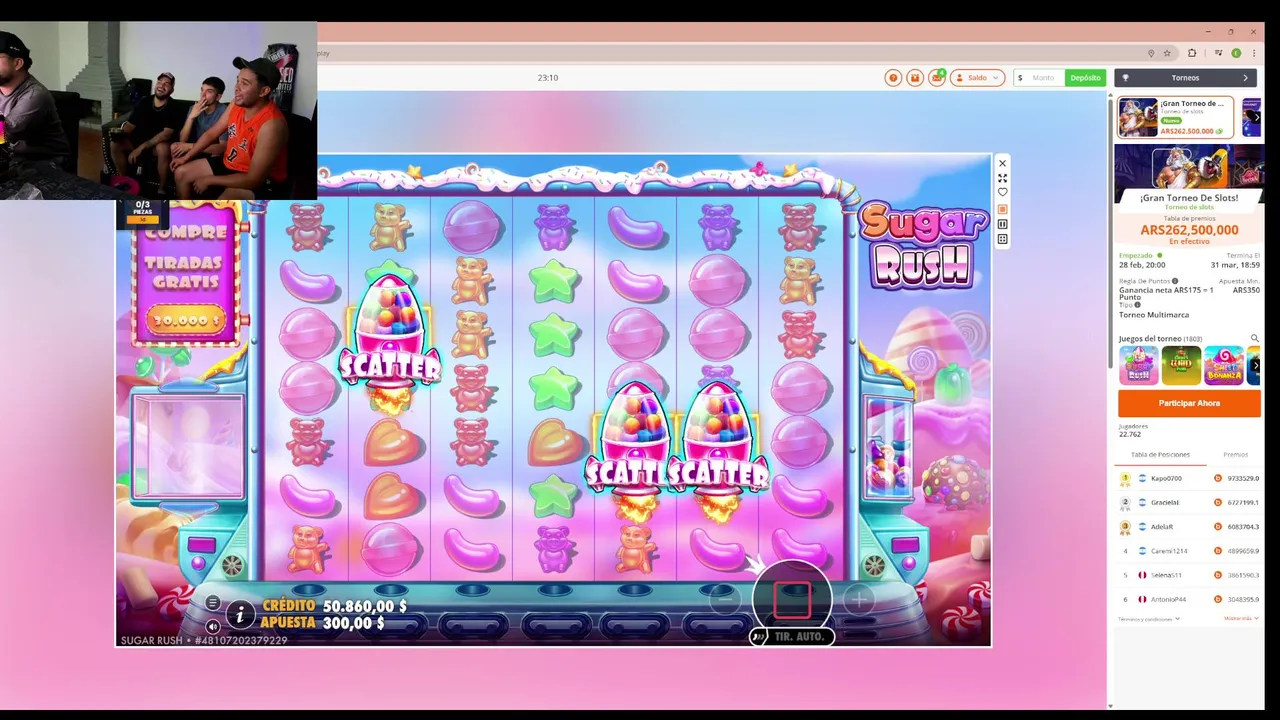Viewport: 1280px width, 720px height.
Task: Click the Tir. Auto. autoplay button
Action: [x=800, y=636]
